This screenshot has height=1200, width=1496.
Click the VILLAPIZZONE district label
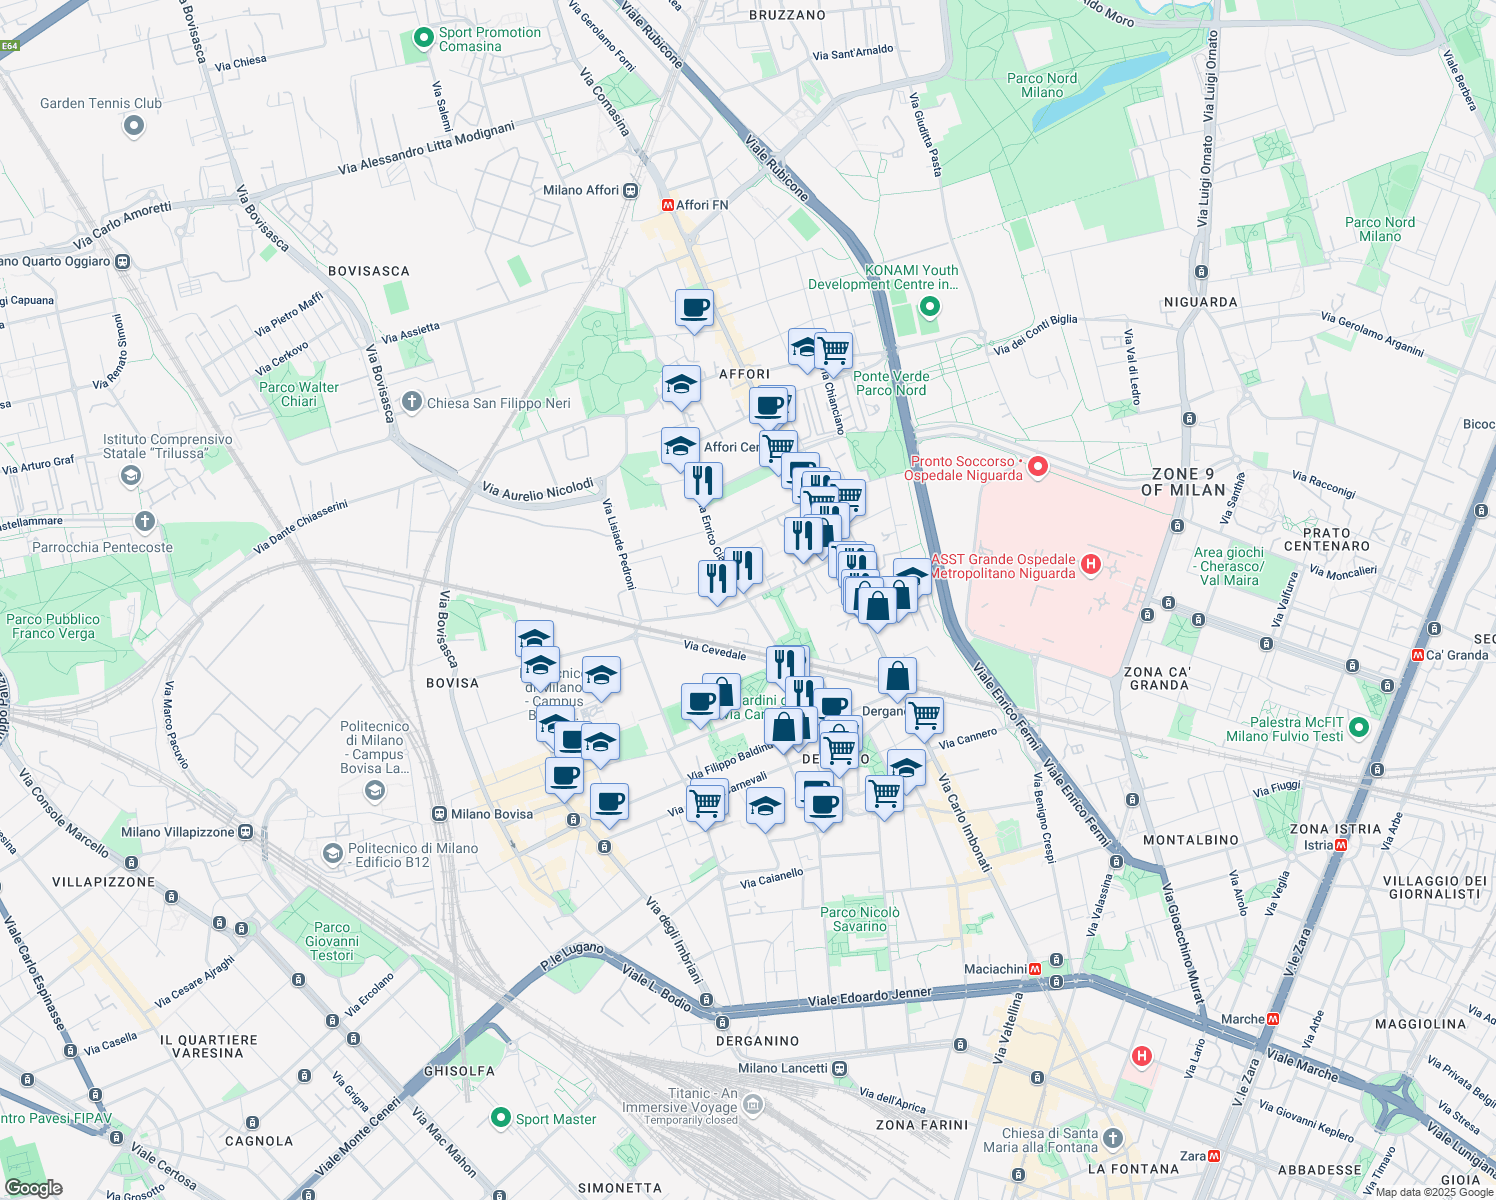coord(104,882)
